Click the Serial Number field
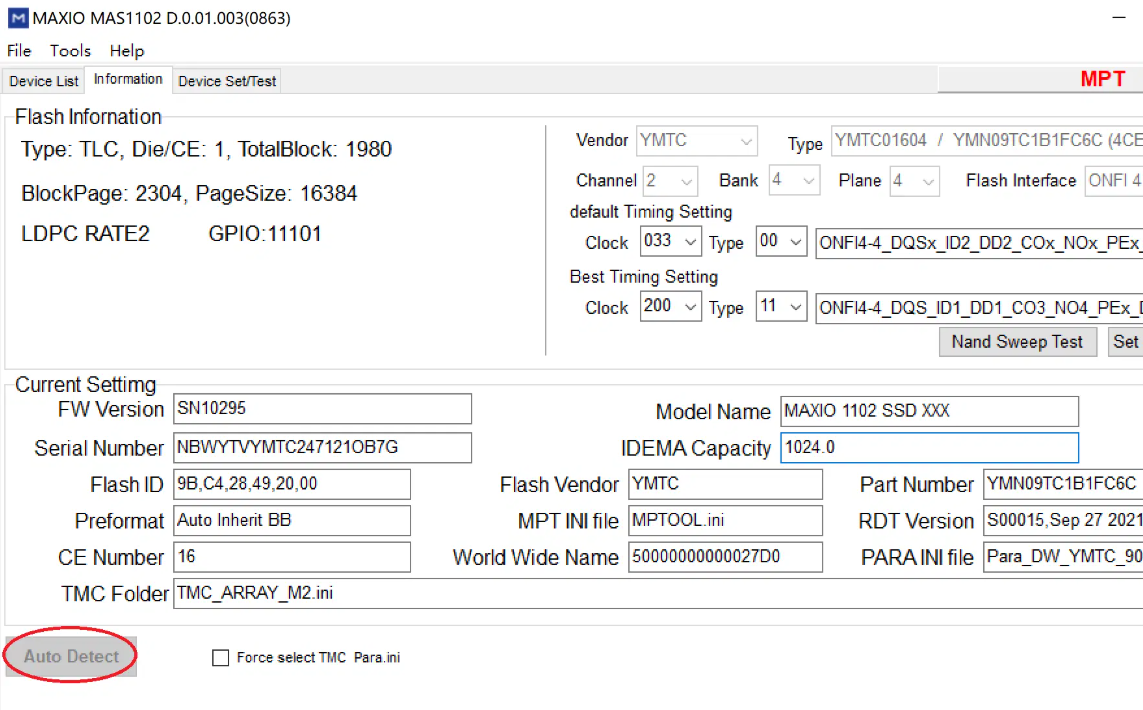This screenshot has width=1143, height=710. pyautogui.click(x=322, y=447)
